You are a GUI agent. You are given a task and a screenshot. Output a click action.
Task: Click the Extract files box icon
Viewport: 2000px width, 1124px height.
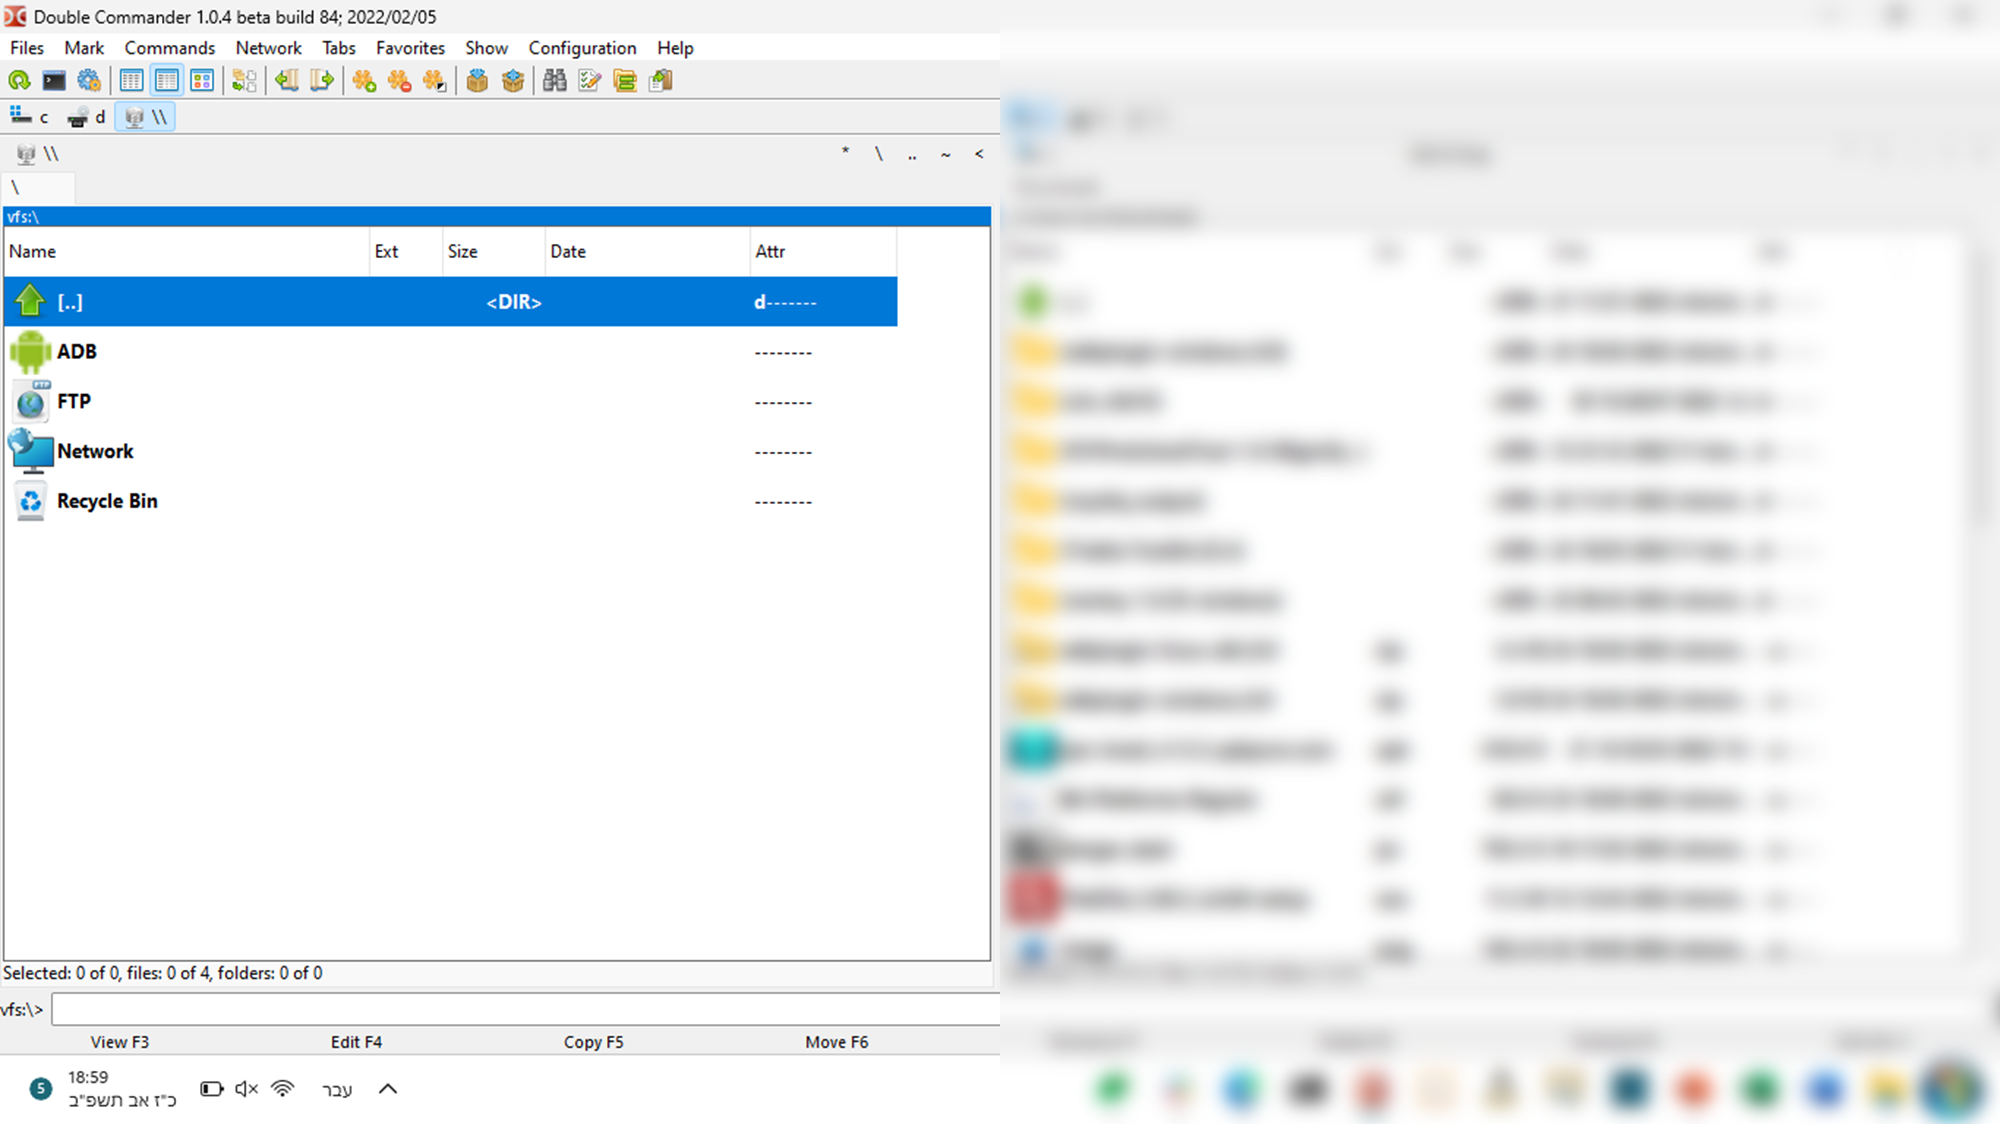(513, 81)
